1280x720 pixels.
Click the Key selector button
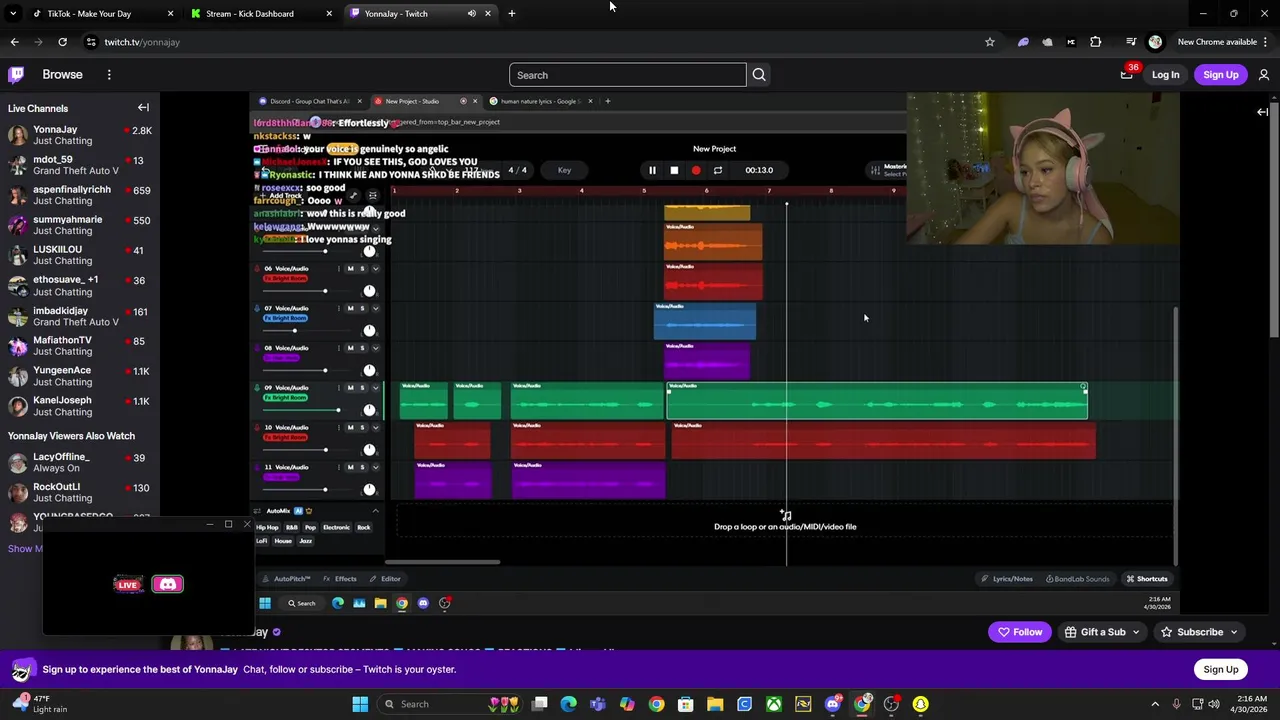tap(564, 170)
